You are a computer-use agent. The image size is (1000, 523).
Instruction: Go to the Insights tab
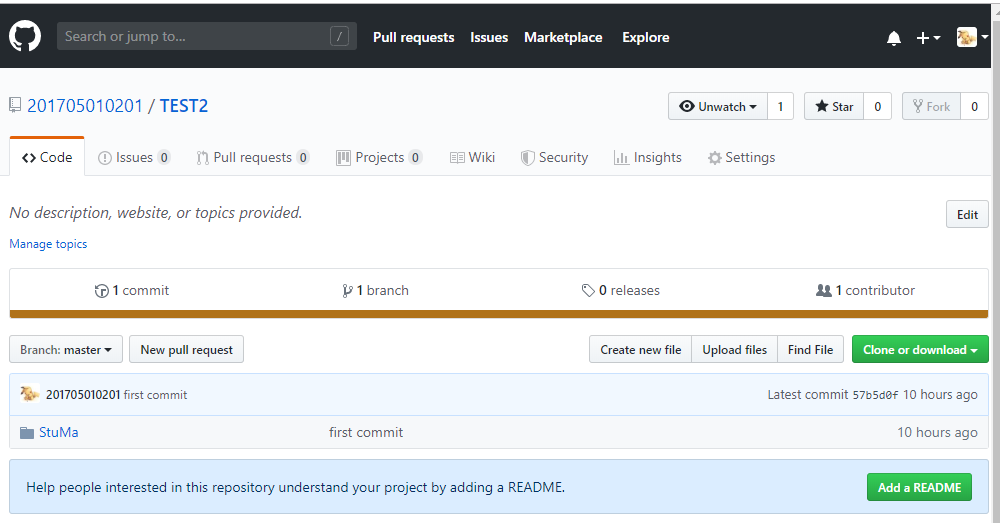point(647,158)
